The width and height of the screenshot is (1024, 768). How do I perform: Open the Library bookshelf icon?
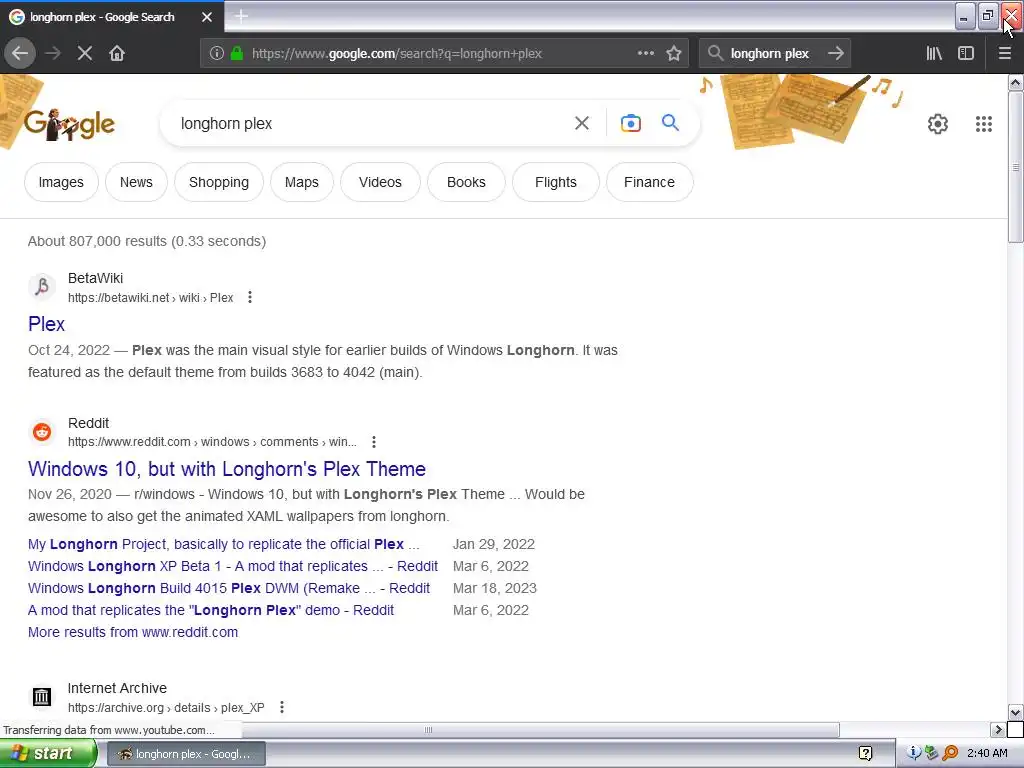tap(934, 54)
